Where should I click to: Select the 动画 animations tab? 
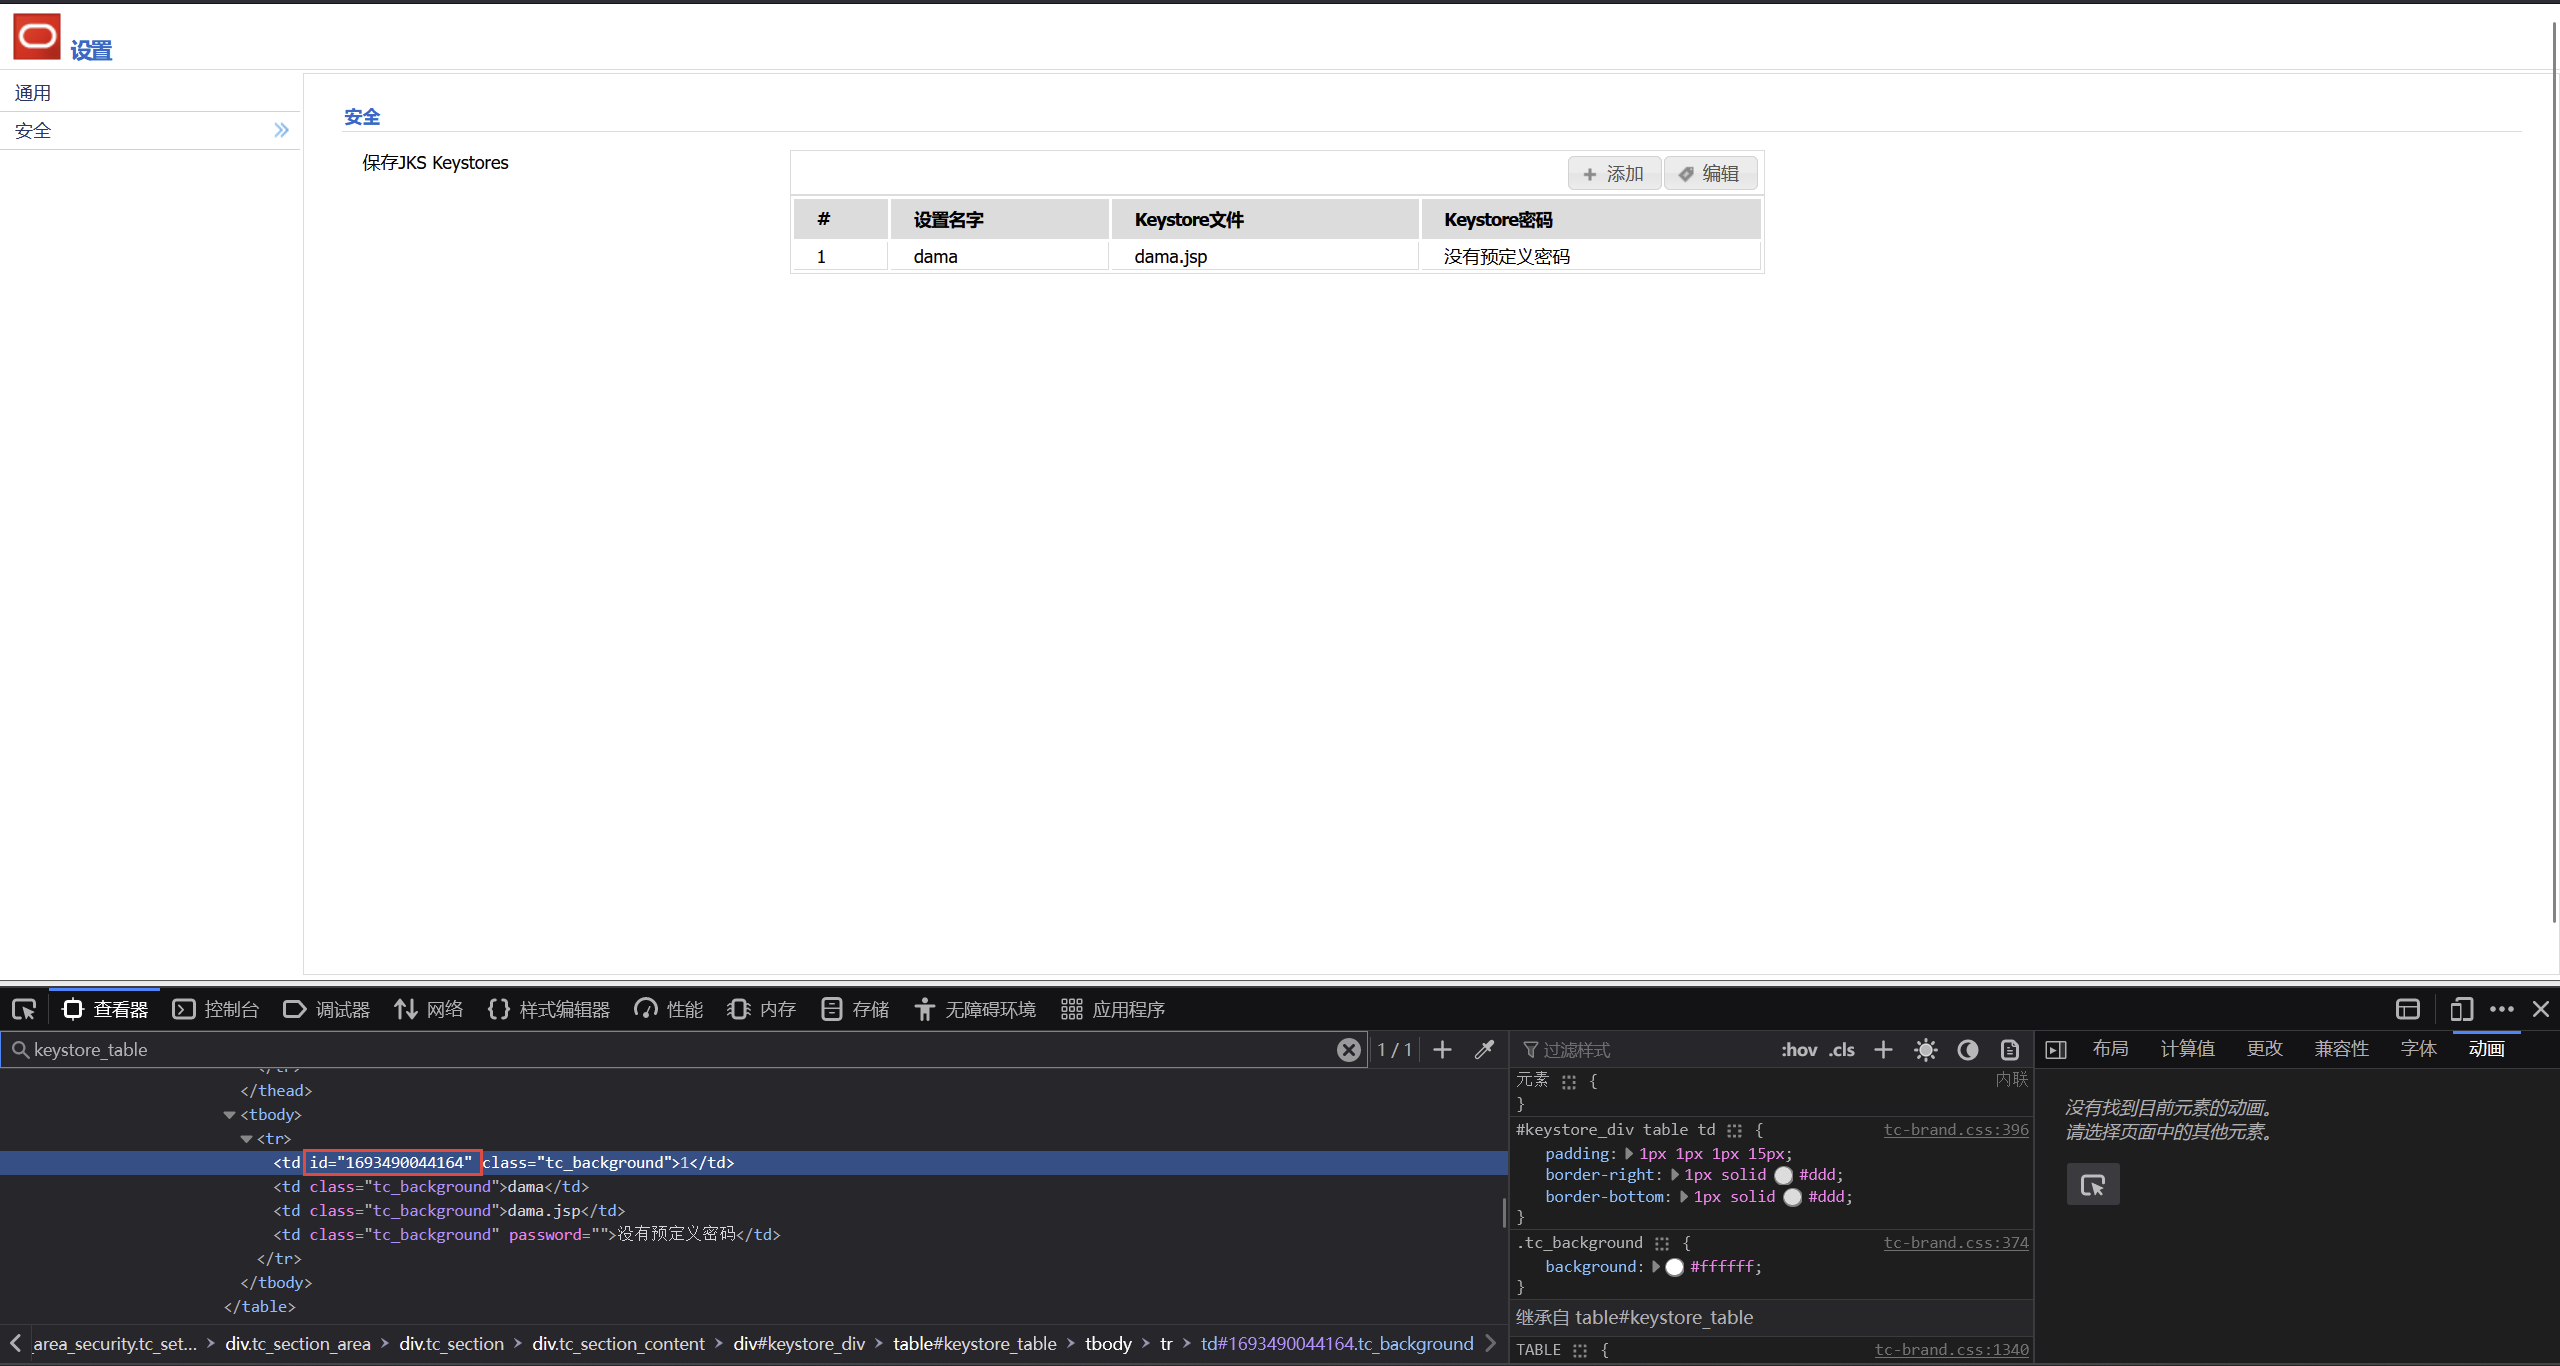2486,1048
